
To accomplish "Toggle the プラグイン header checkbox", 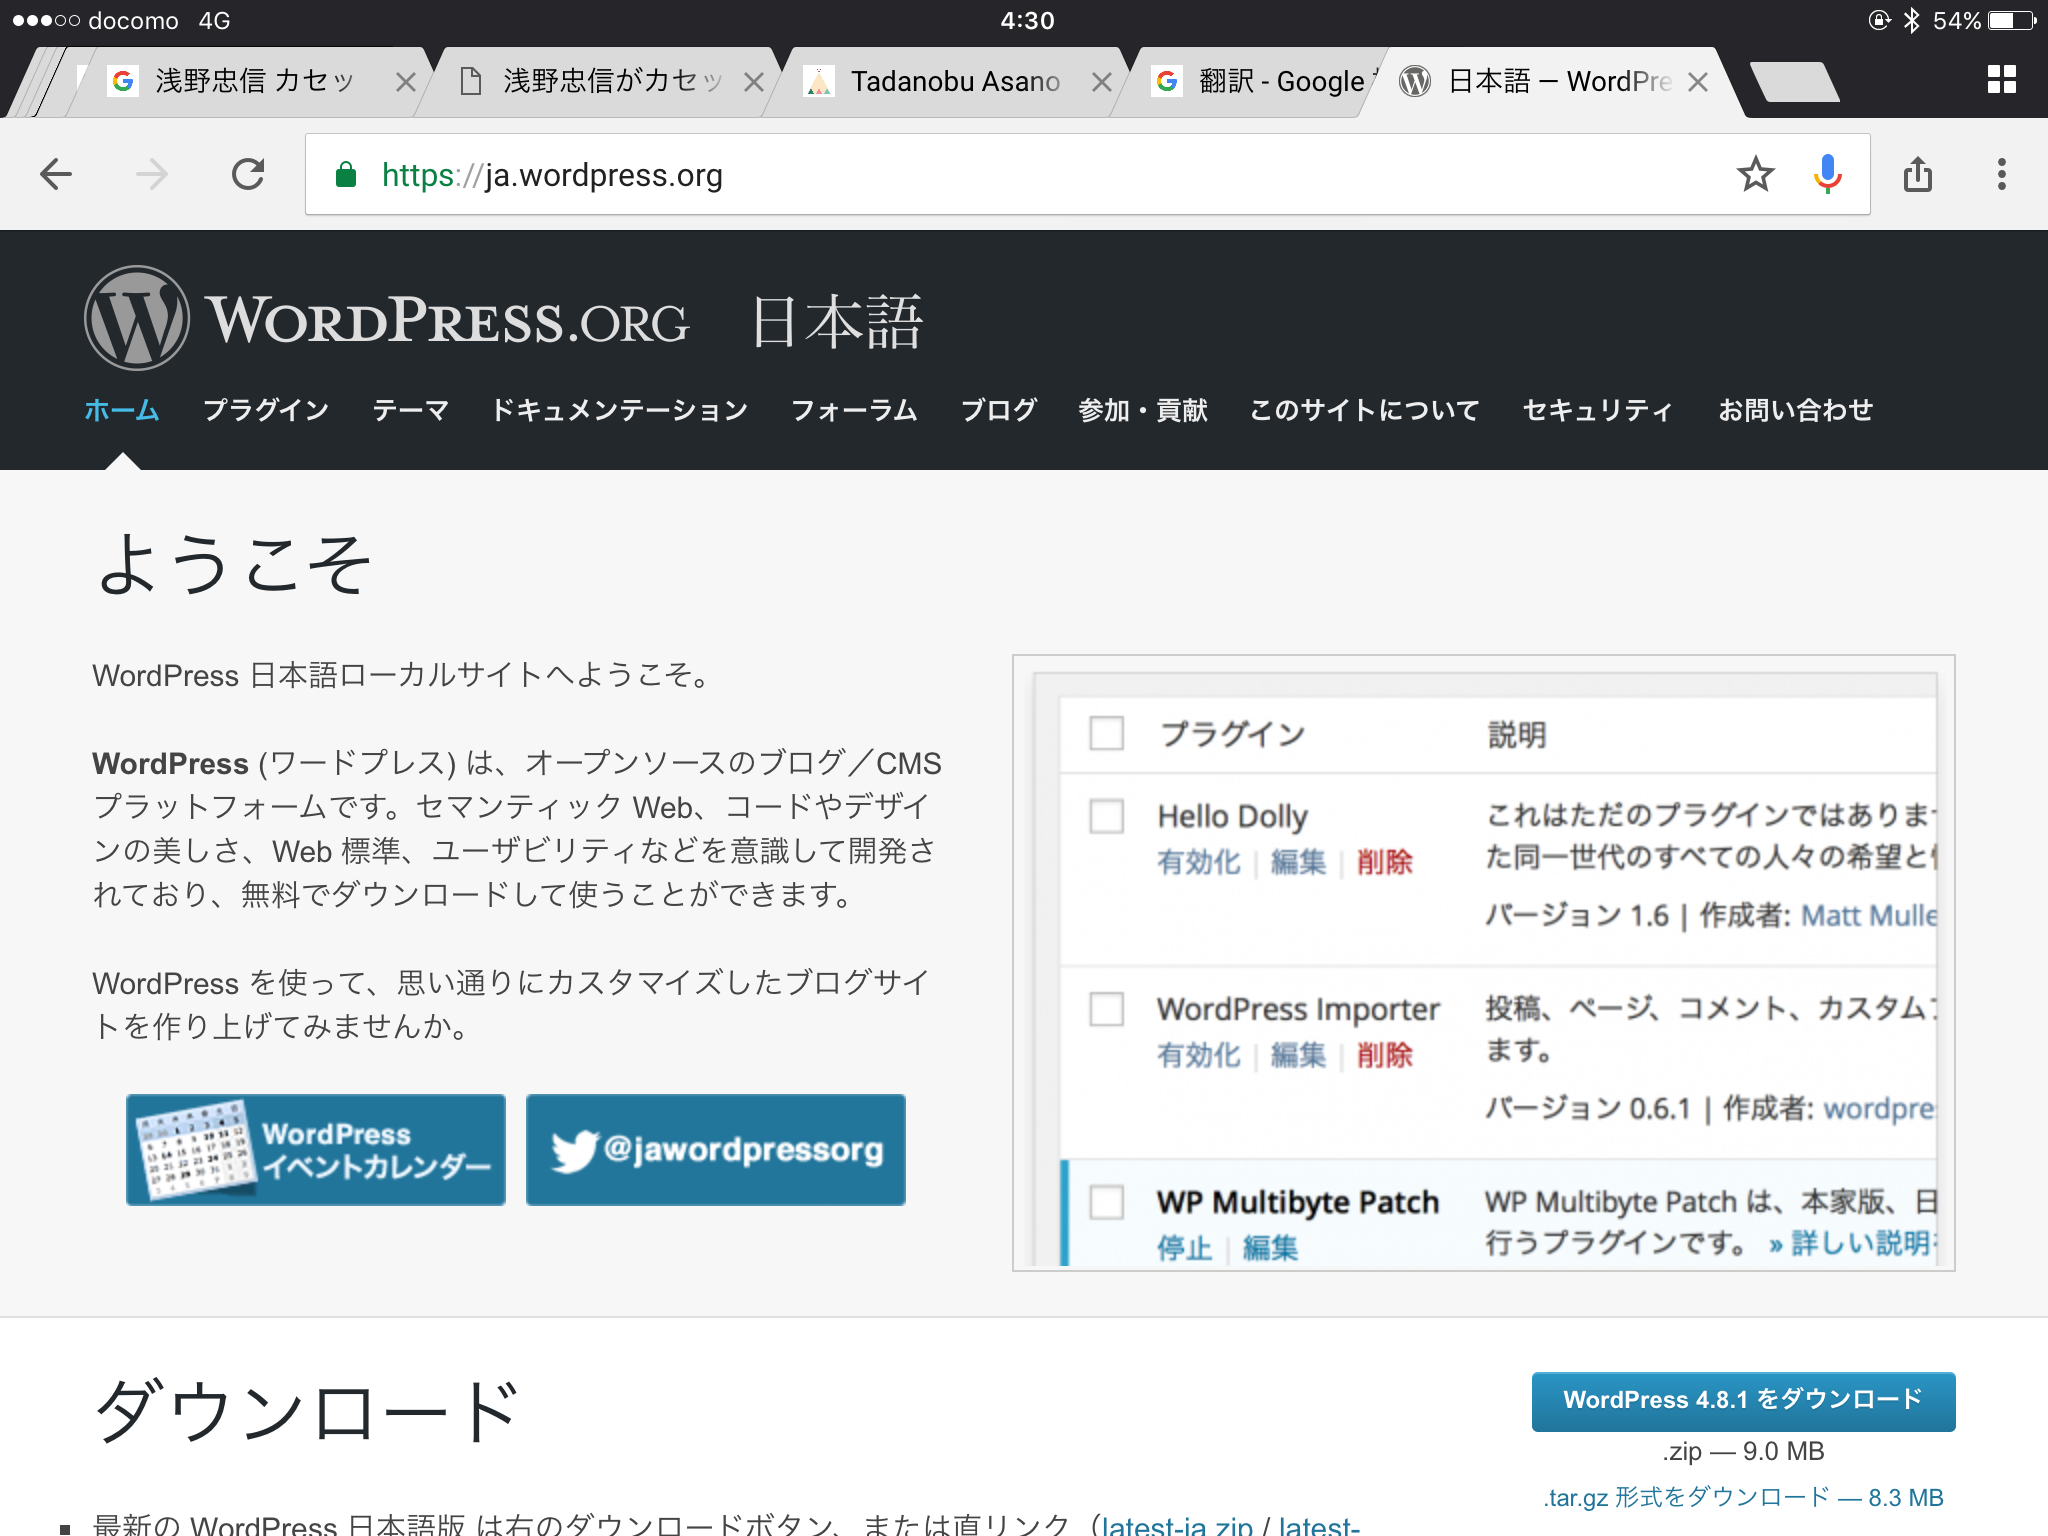I will 1107,733.
